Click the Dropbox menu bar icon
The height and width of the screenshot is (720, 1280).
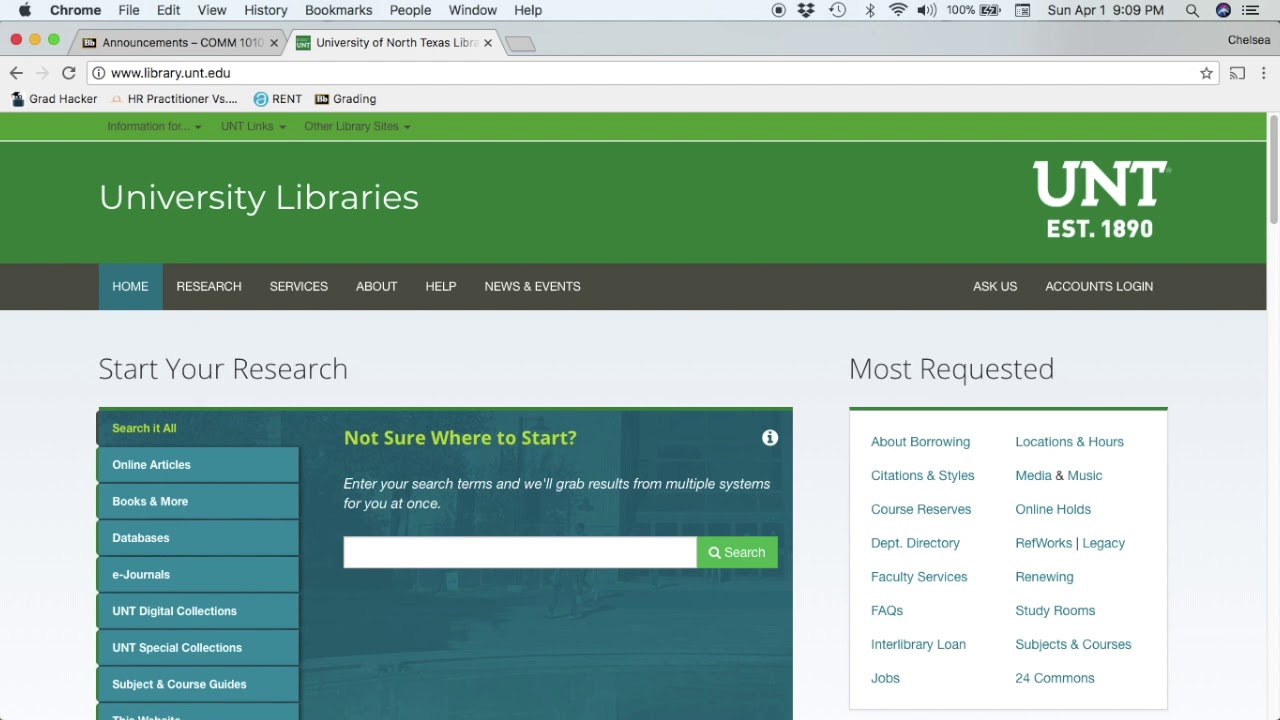[x=806, y=10]
